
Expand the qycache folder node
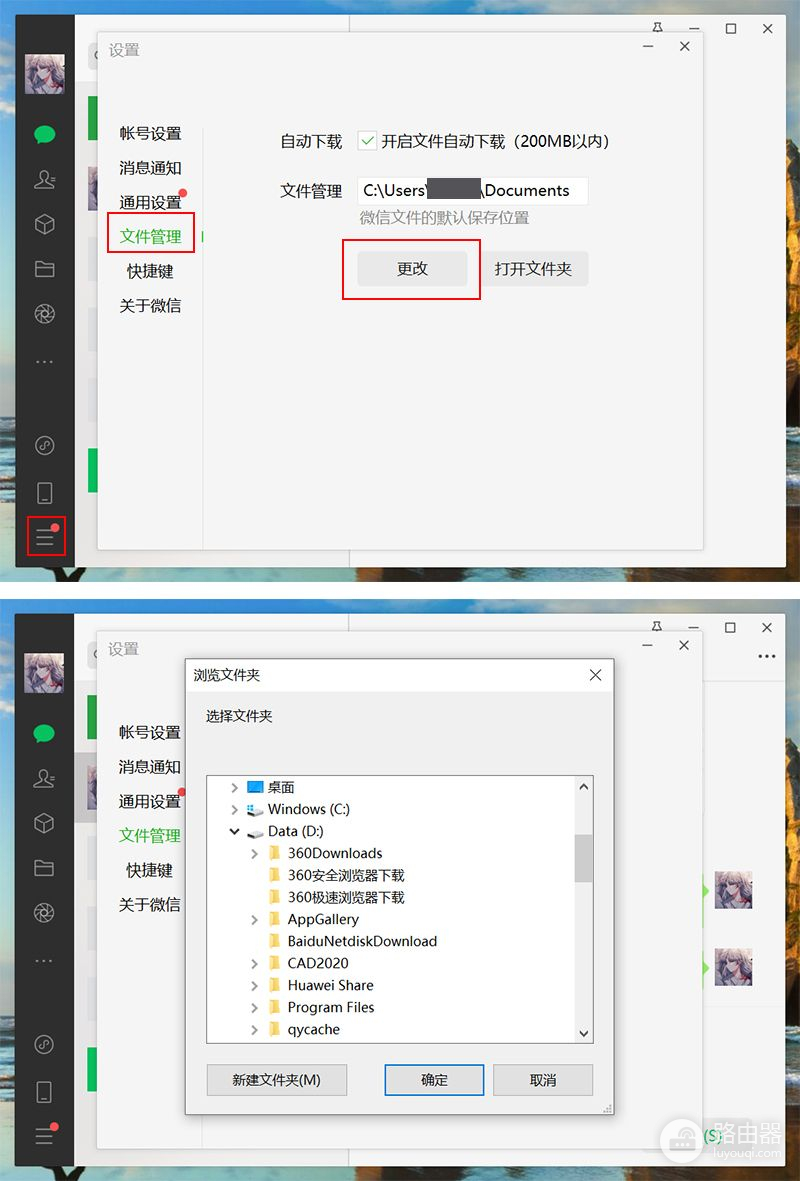click(x=255, y=1030)
